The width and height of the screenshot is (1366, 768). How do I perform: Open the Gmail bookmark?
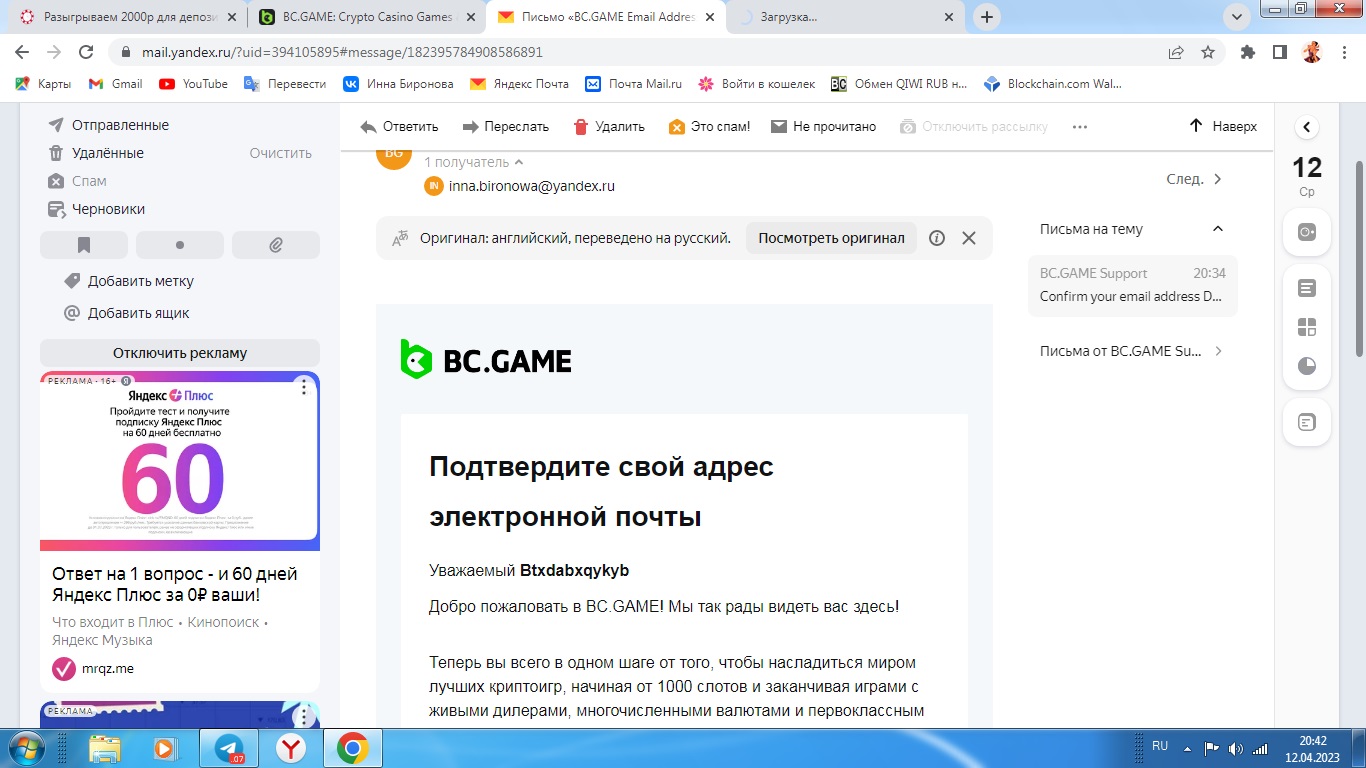pyautogui.click(x=116, y=84)
